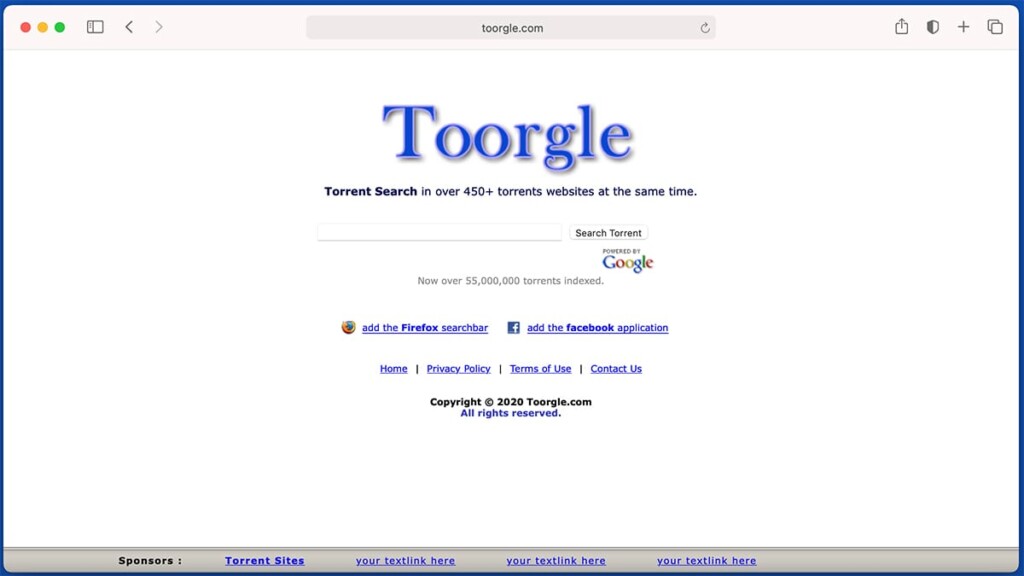
Task: Click the Firefox logo icon
Action: coord(349,327)
